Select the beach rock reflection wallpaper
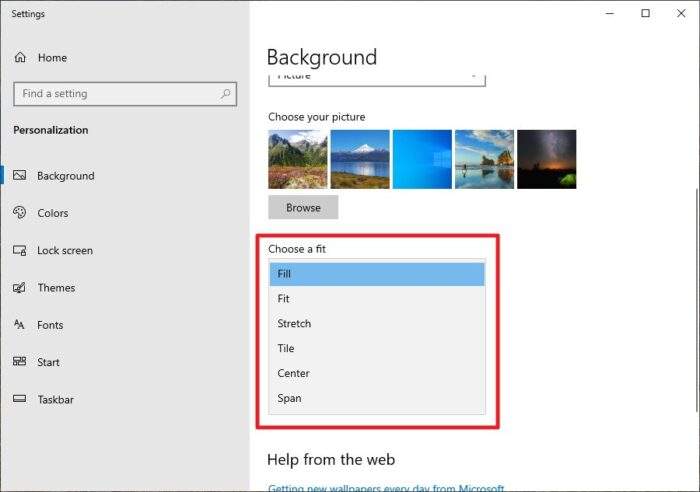700x492 pixels. (484, 159)
